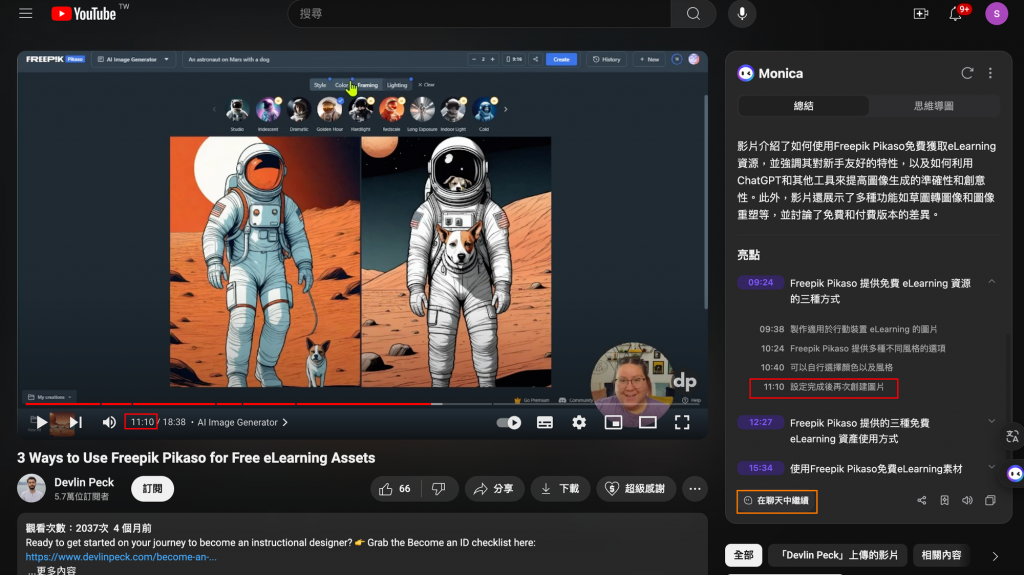The height and width of the screenshot is (575, 1024).
Task: Click the red video progress bar
Action: [x=229, y=404]
